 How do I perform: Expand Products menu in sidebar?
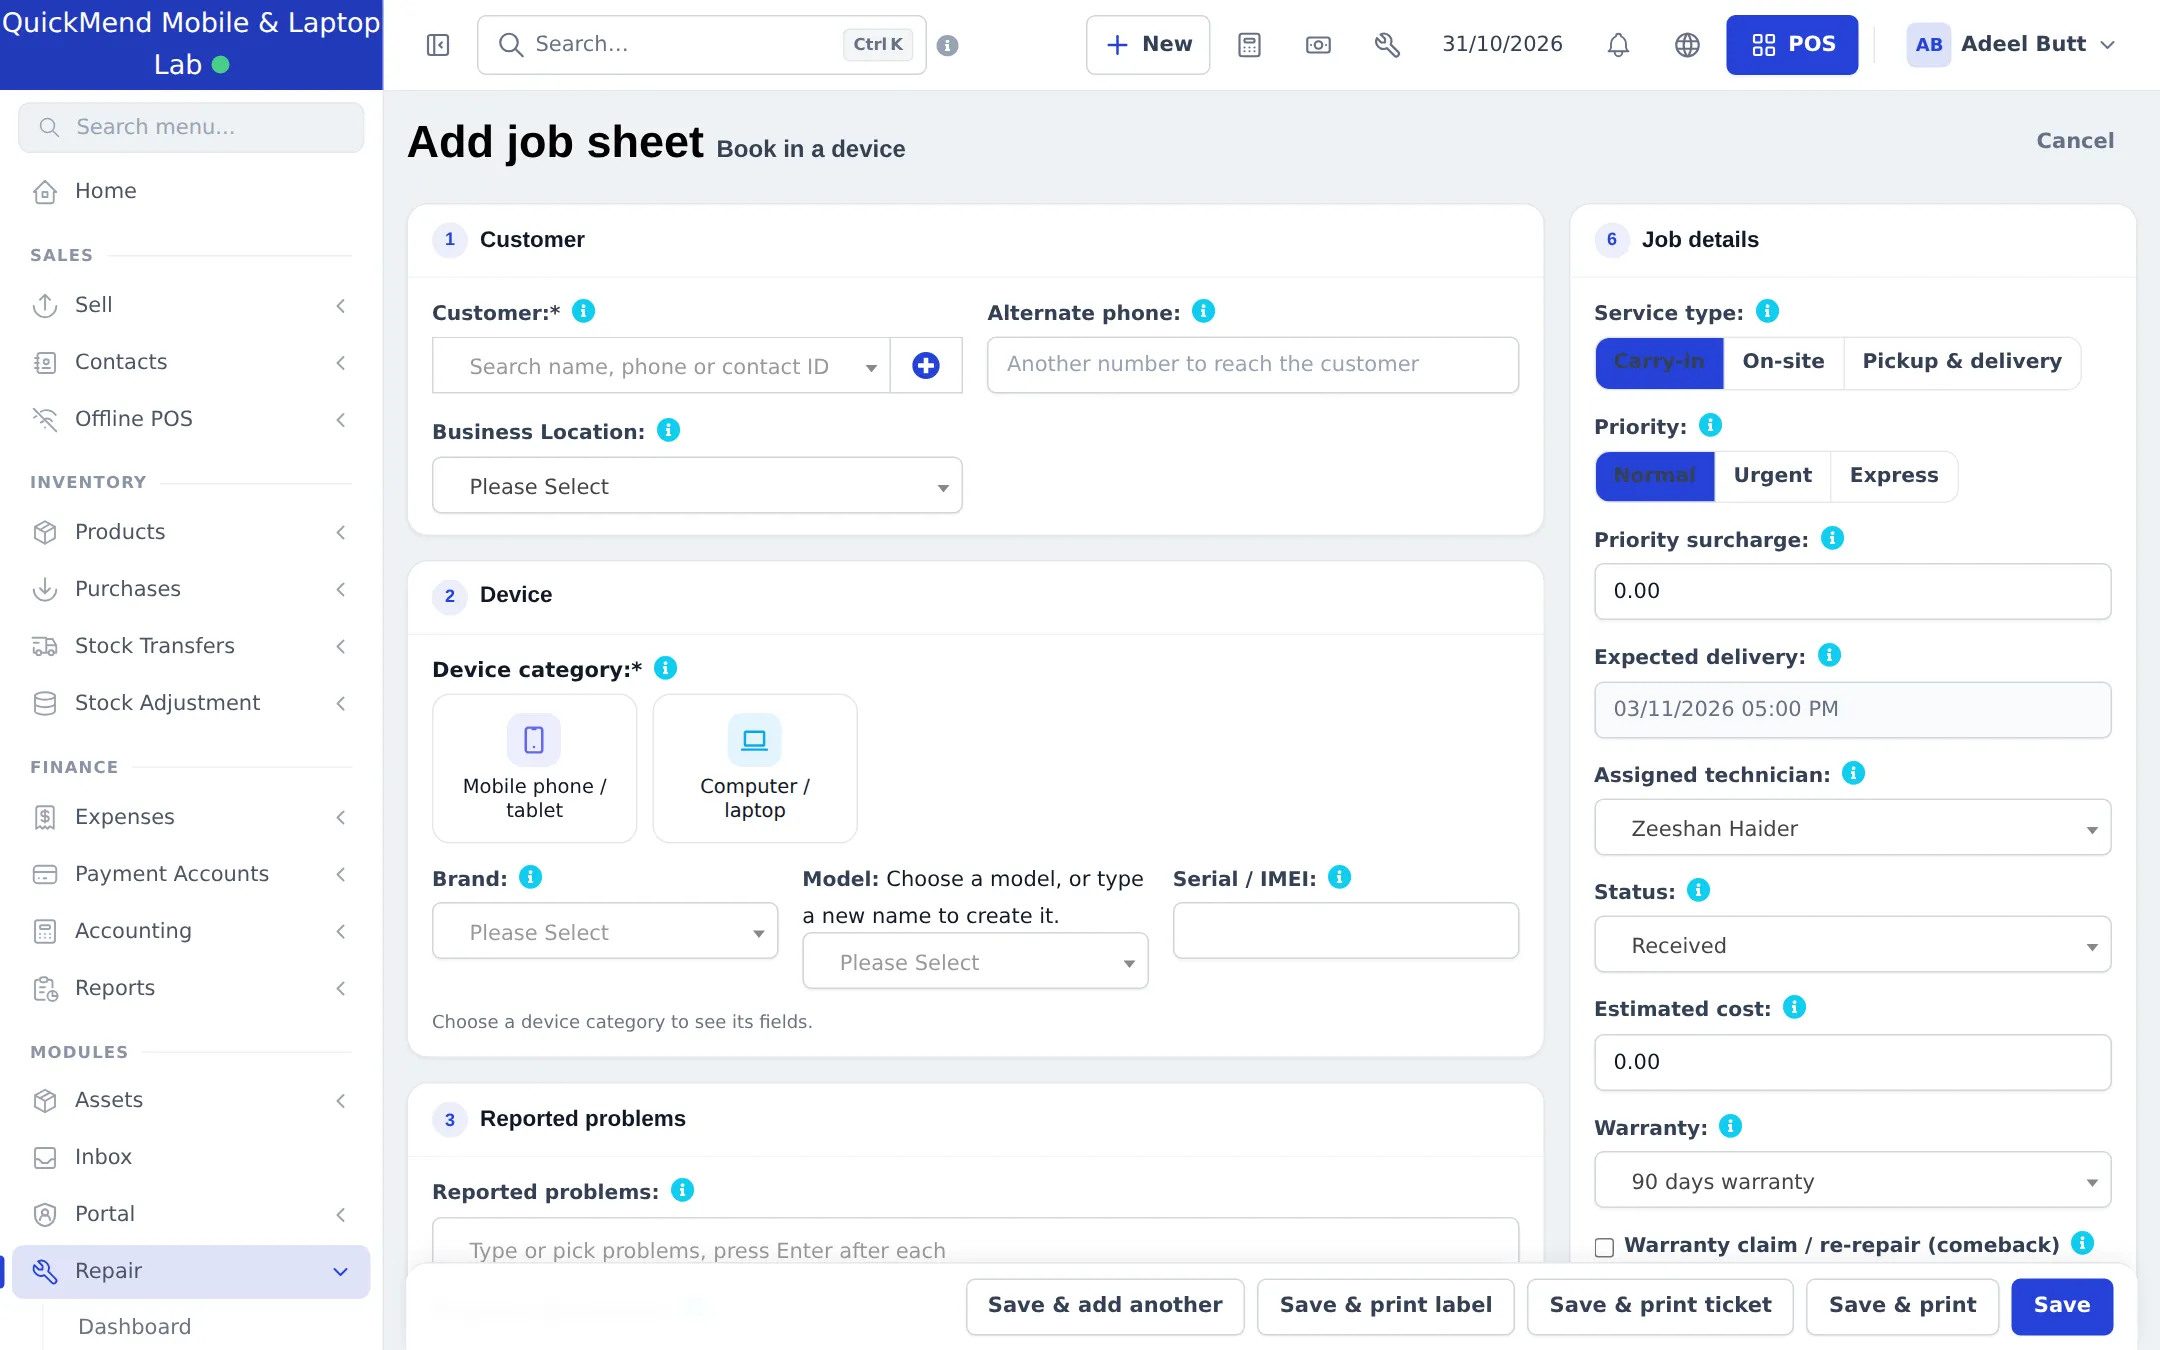click(x=190, y=532)
